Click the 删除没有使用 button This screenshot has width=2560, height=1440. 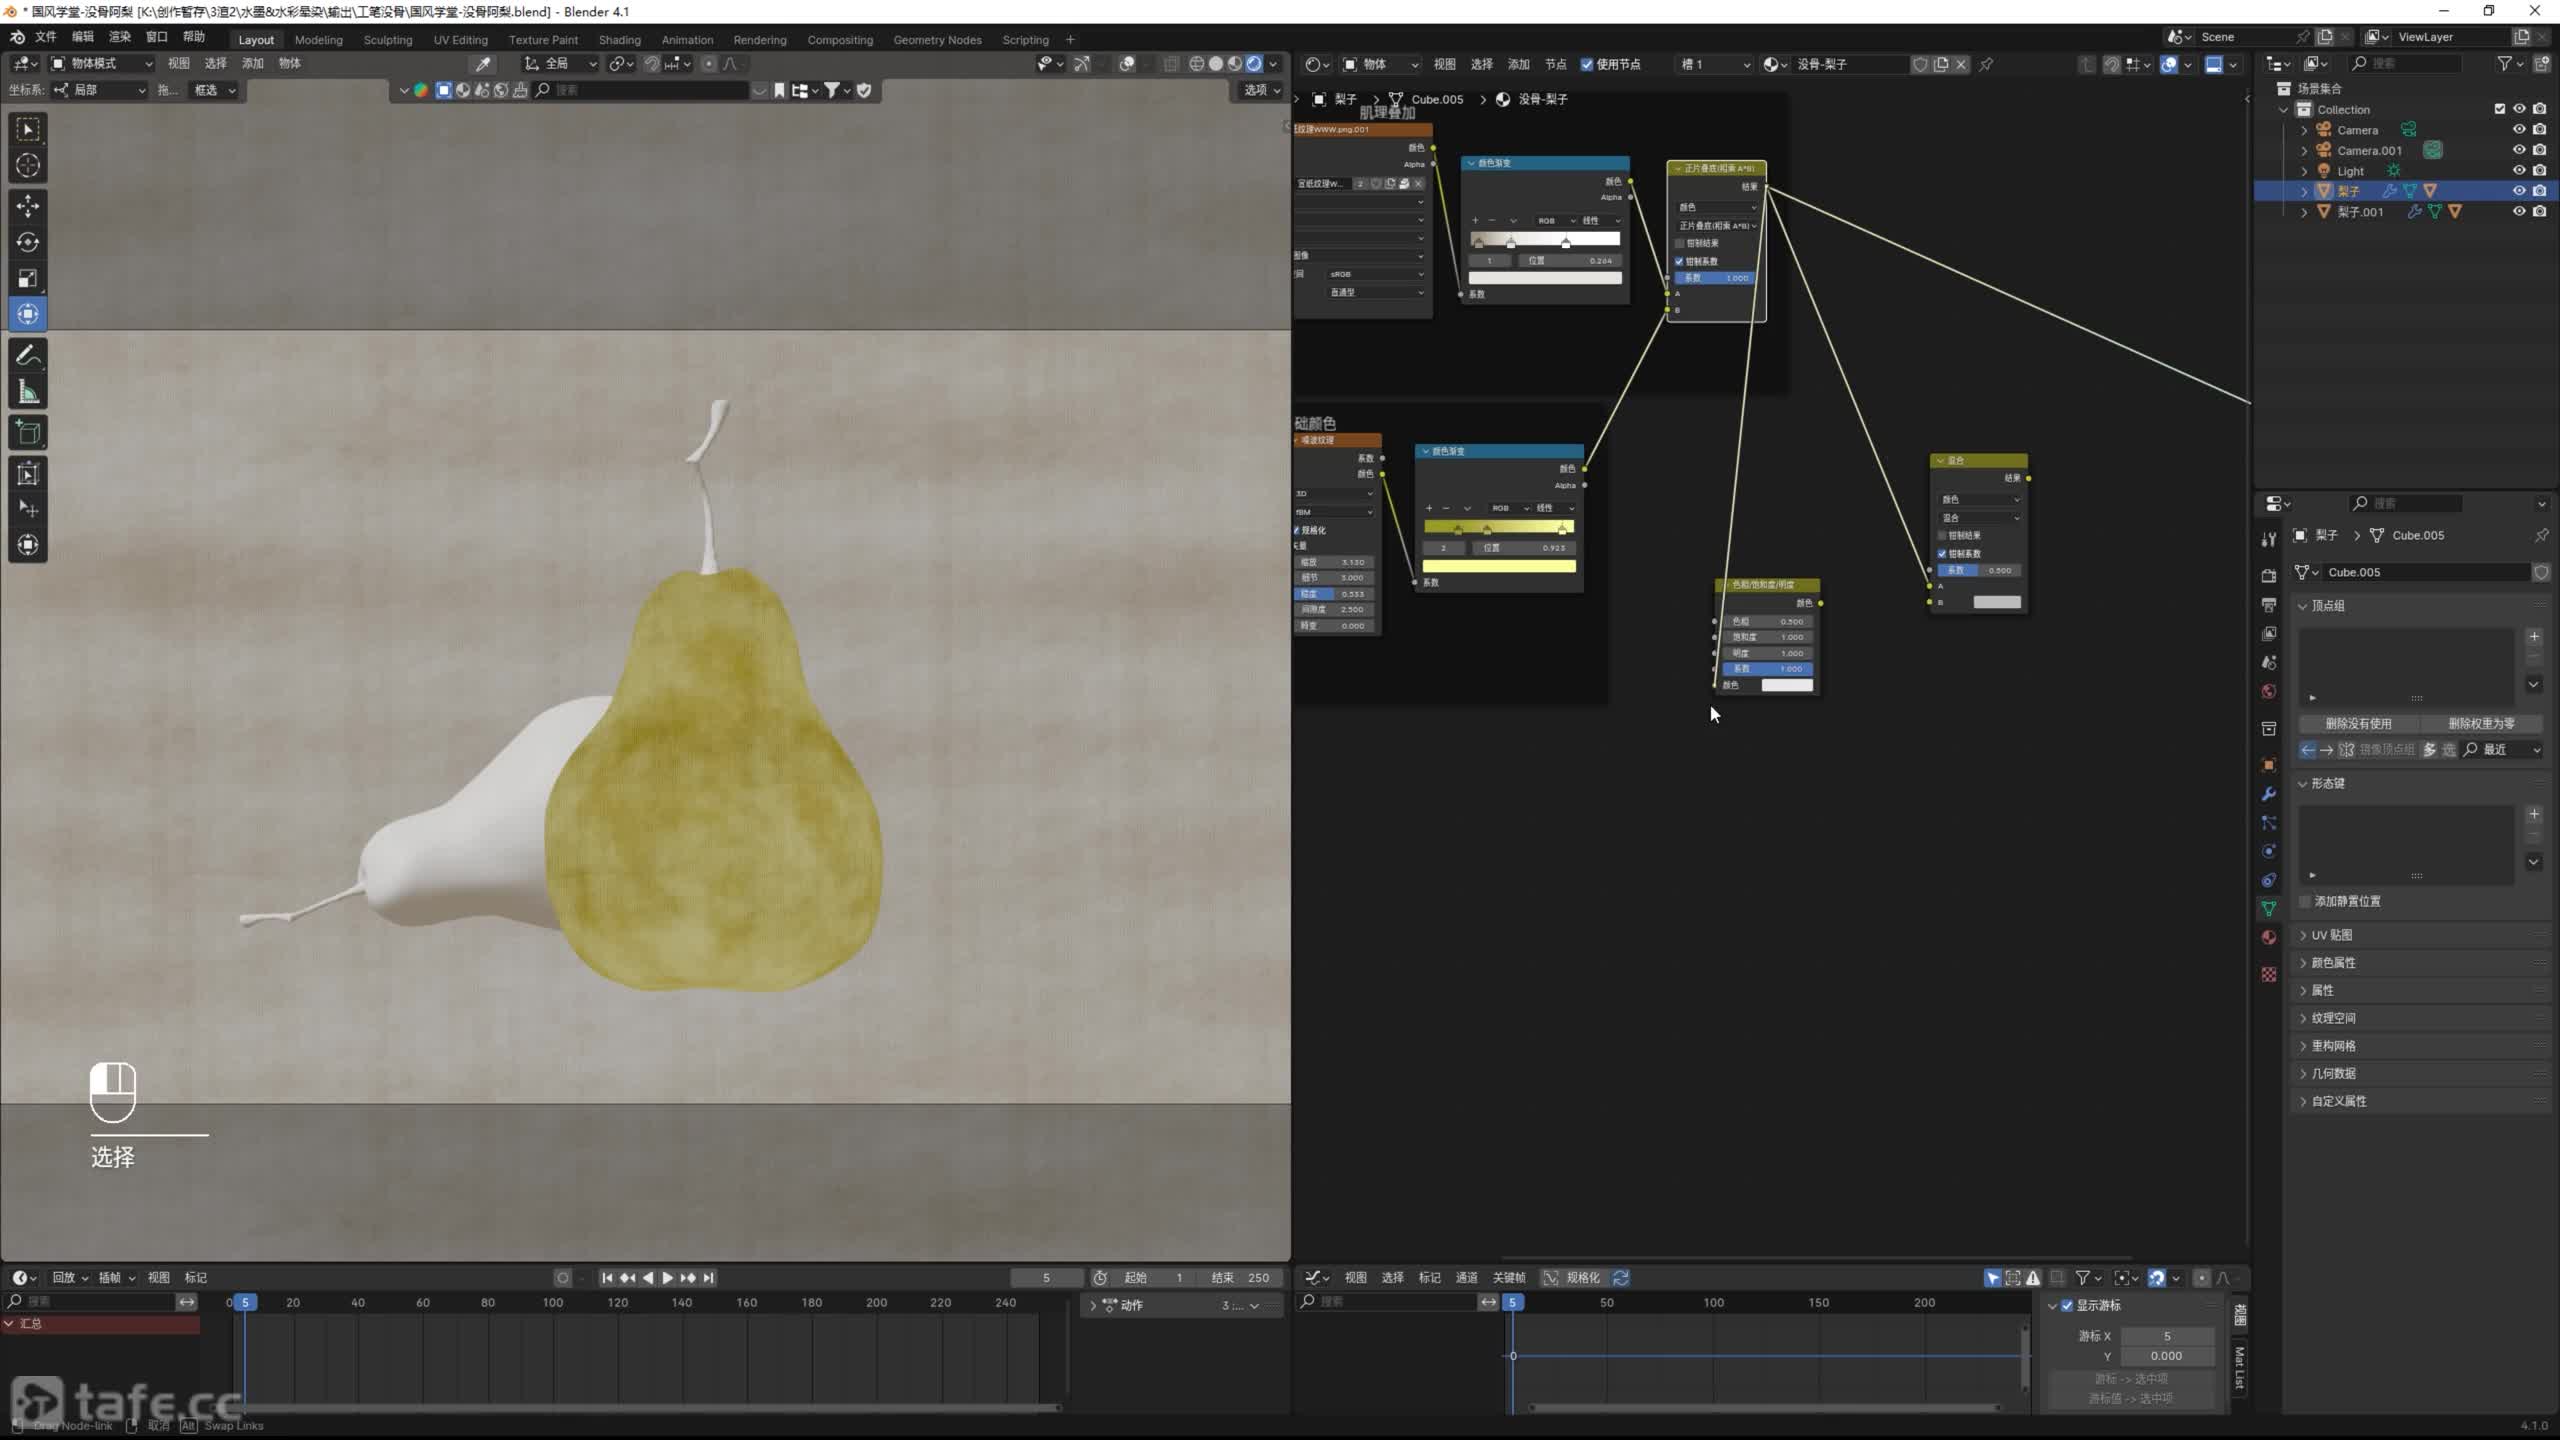pyautogui.click(x=2358, y=723)
